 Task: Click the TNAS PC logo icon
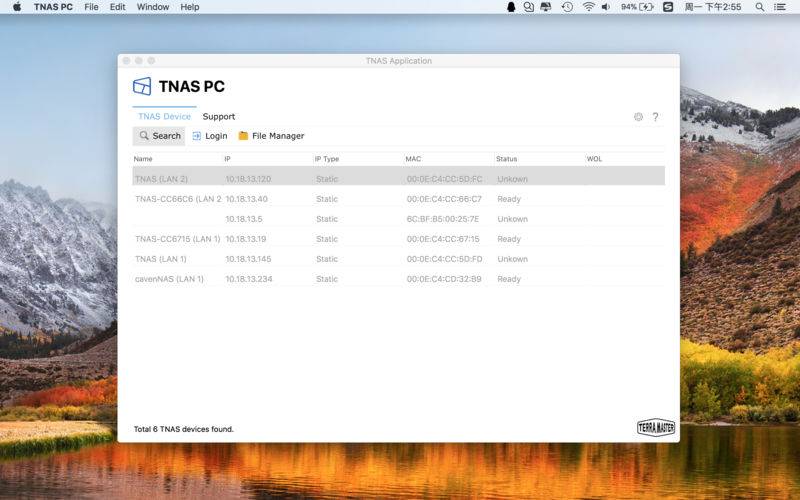tap(142, 86)
